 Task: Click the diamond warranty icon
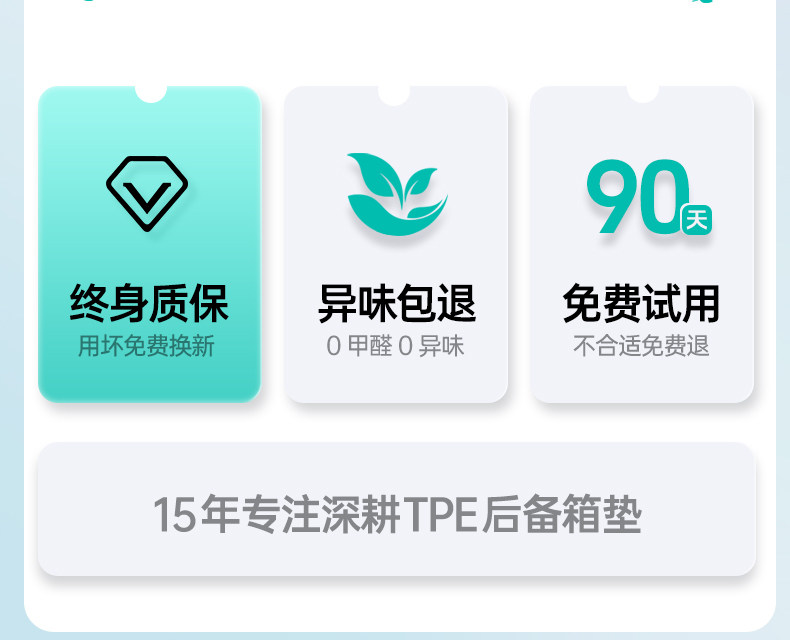147,194
